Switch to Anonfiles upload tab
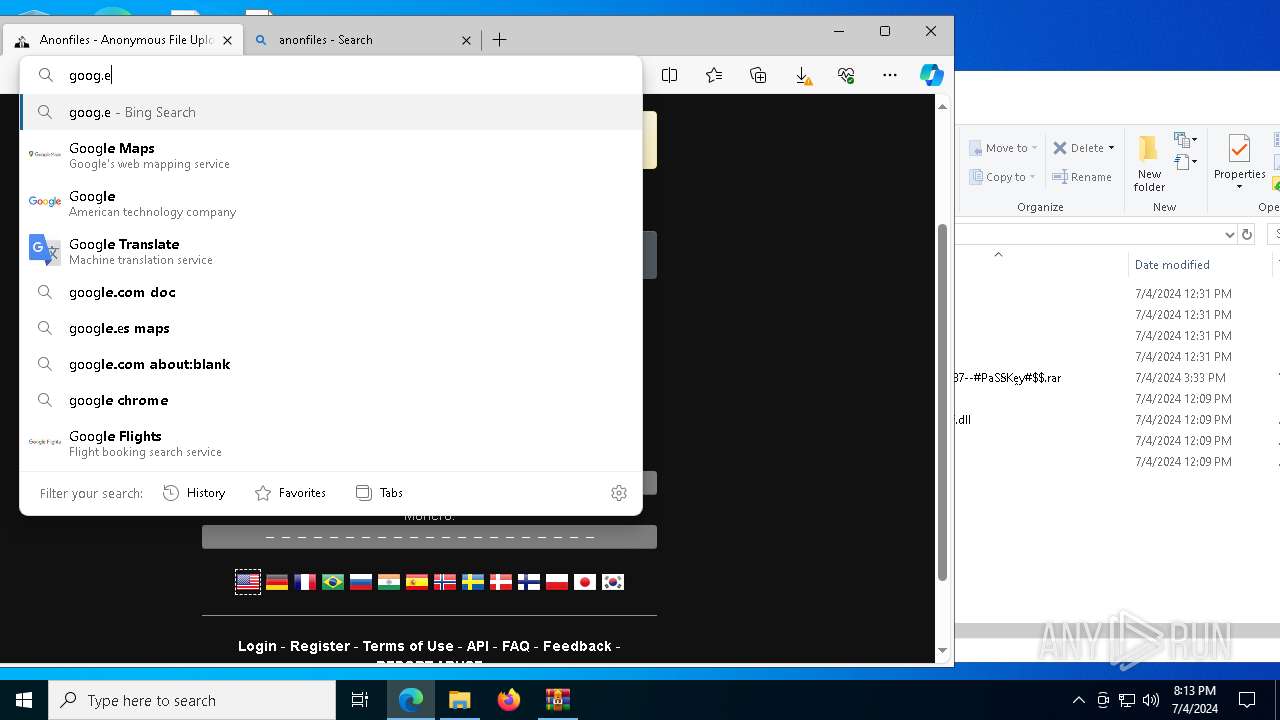Viewport: 1280px width, 720px height. pos(125,40)
